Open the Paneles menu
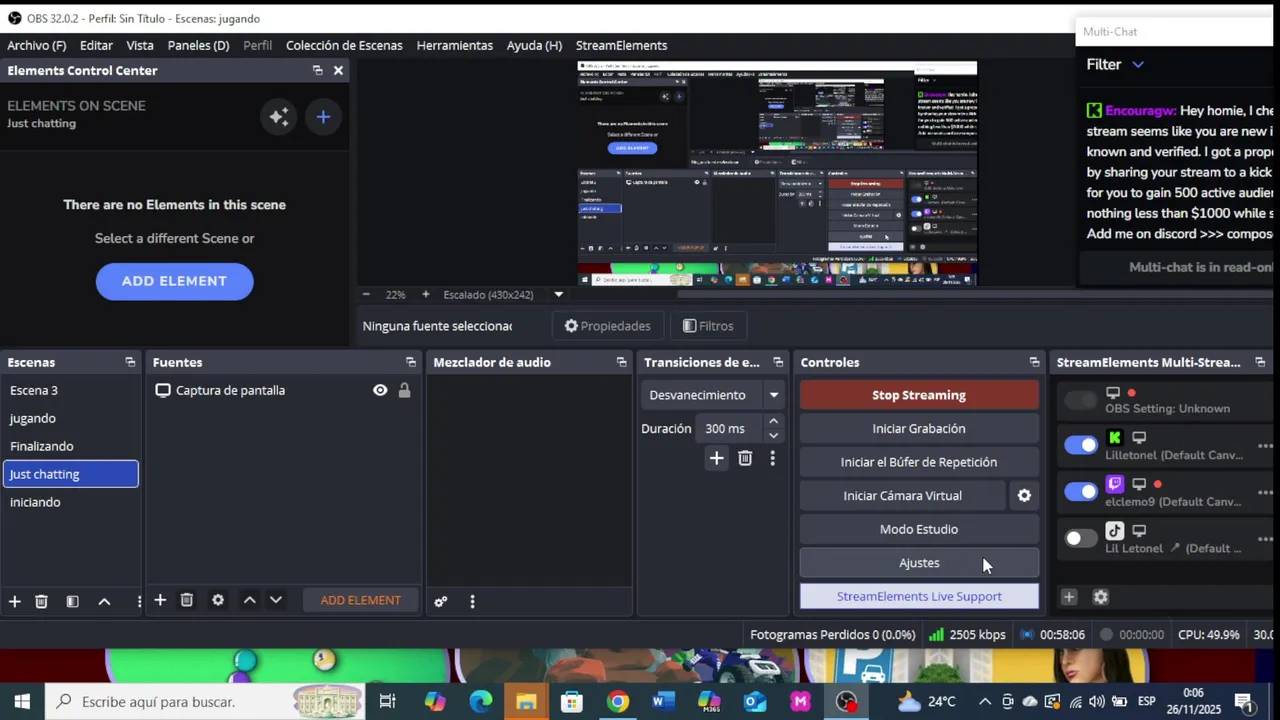The image size is (1280, 720). (198, 45)
